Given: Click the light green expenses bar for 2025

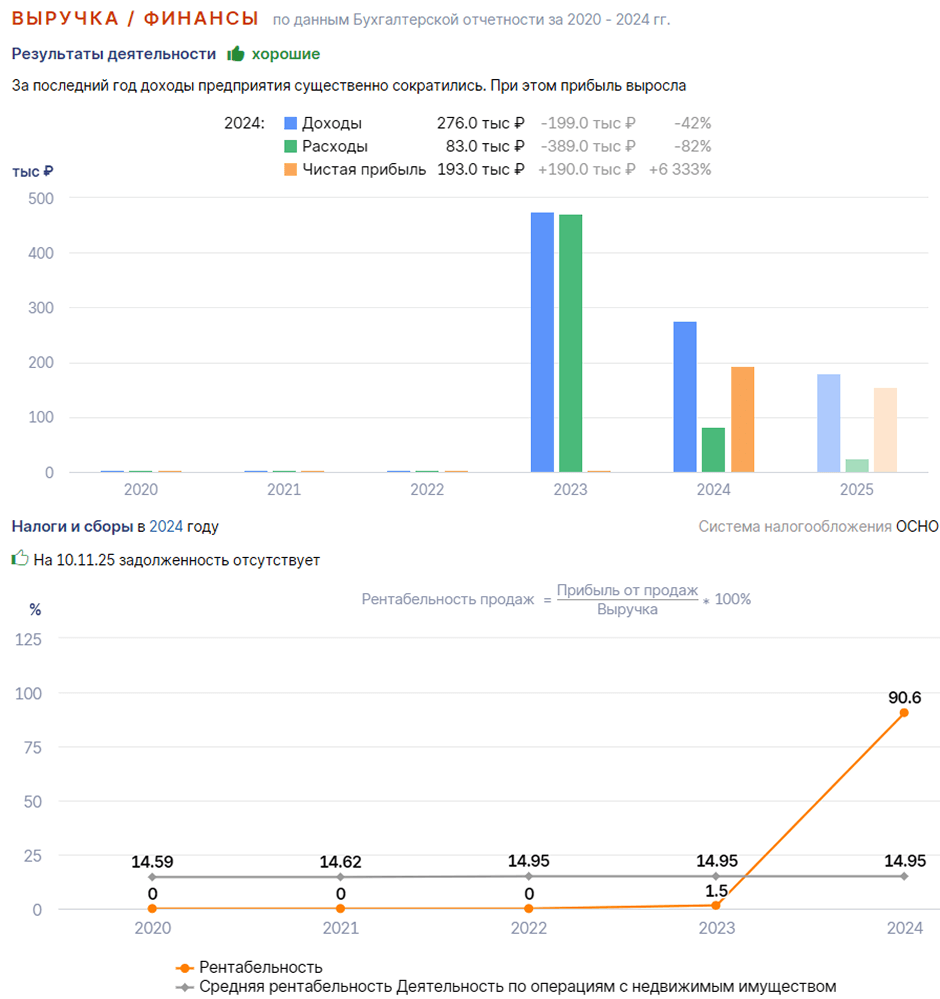Looking at the screenshot, I should coord(857,466).
